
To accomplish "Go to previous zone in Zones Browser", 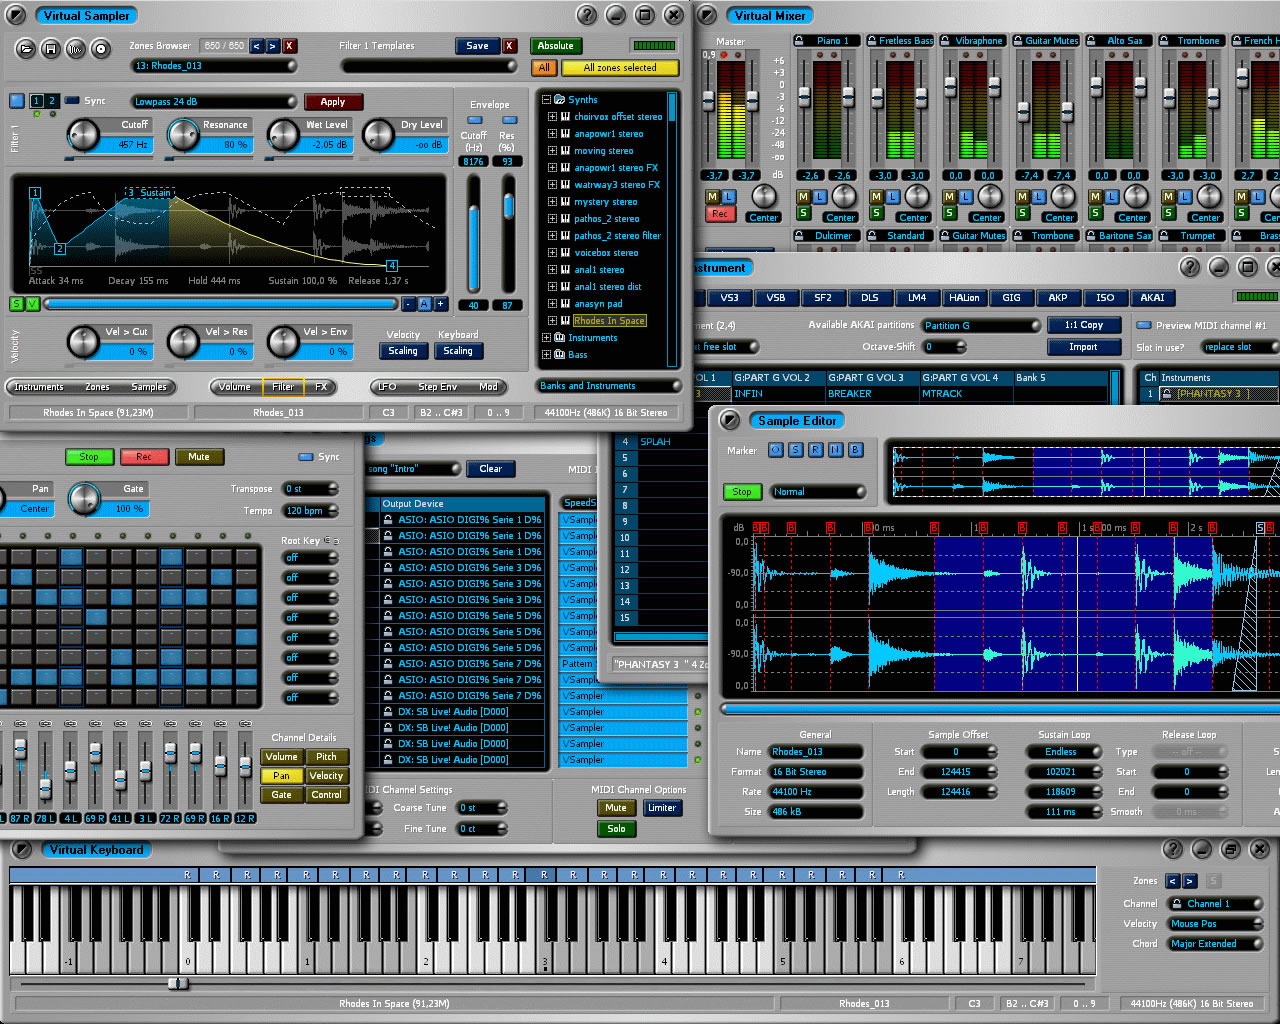I will (x=257, y=46).
